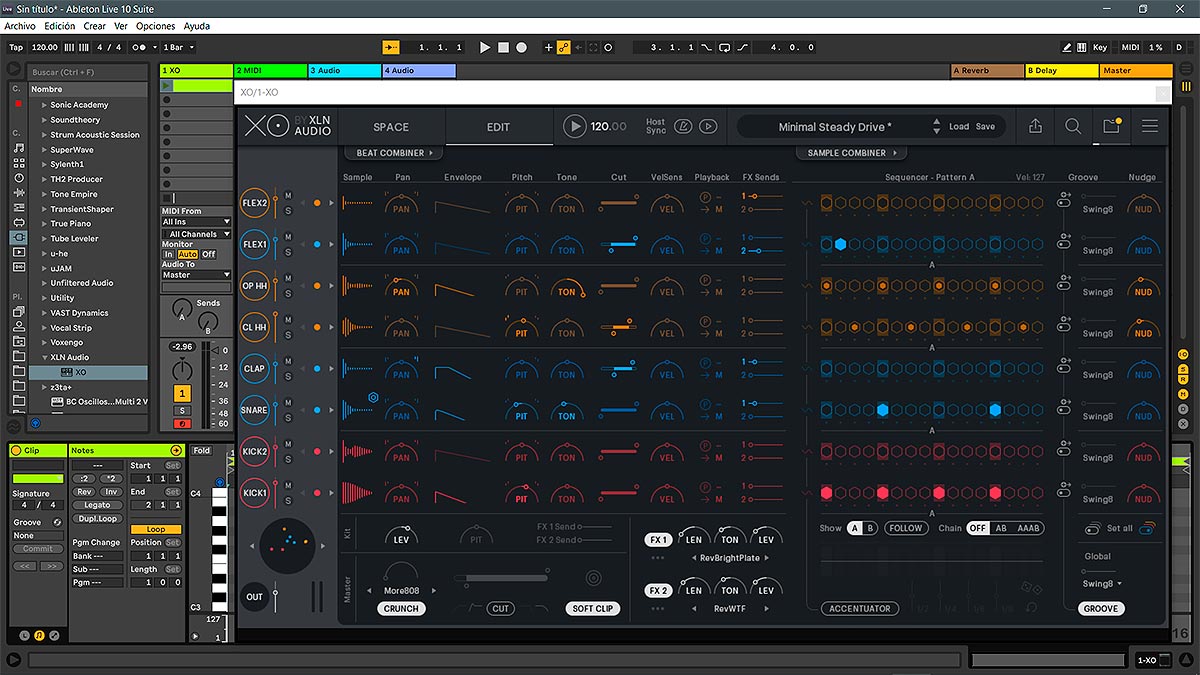Image resolution: width=1200 pixels, height=675 pixels.
Task: Open the XO tempo tap icon next to Host Sync
Action: pyautogui.click(x=684, y=126)
